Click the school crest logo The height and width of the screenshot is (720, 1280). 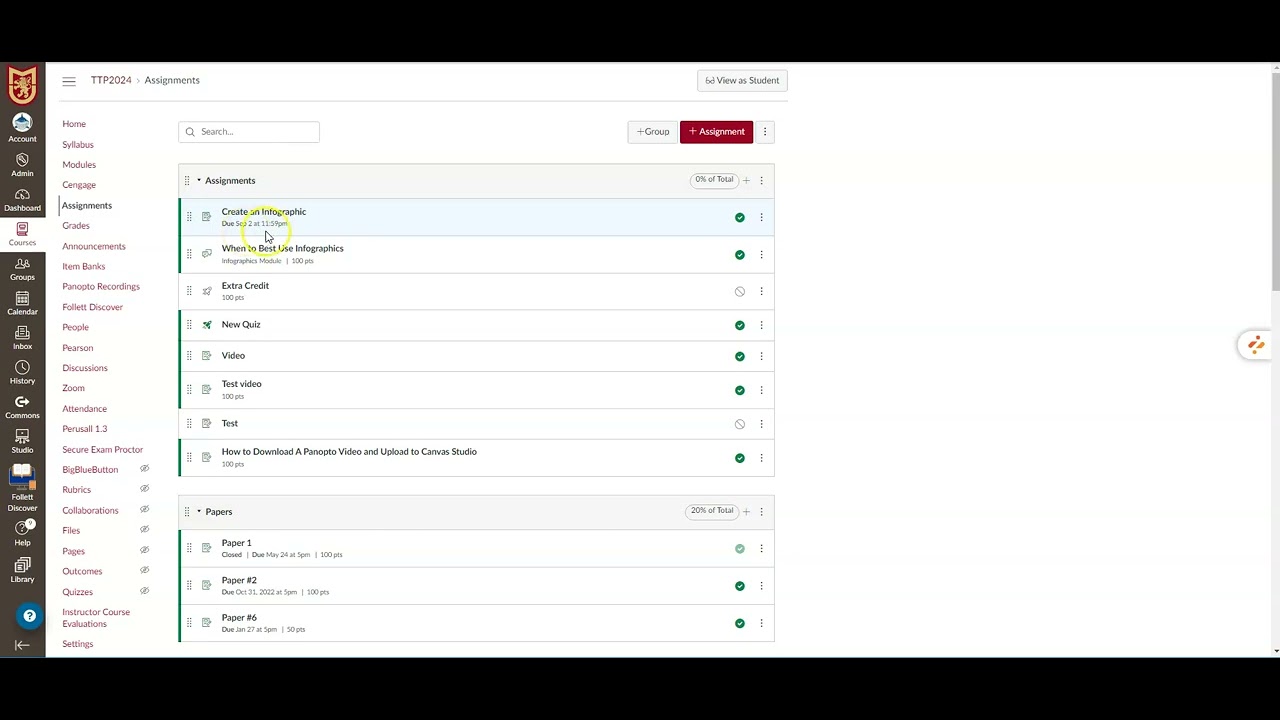(x=22, y=85)
